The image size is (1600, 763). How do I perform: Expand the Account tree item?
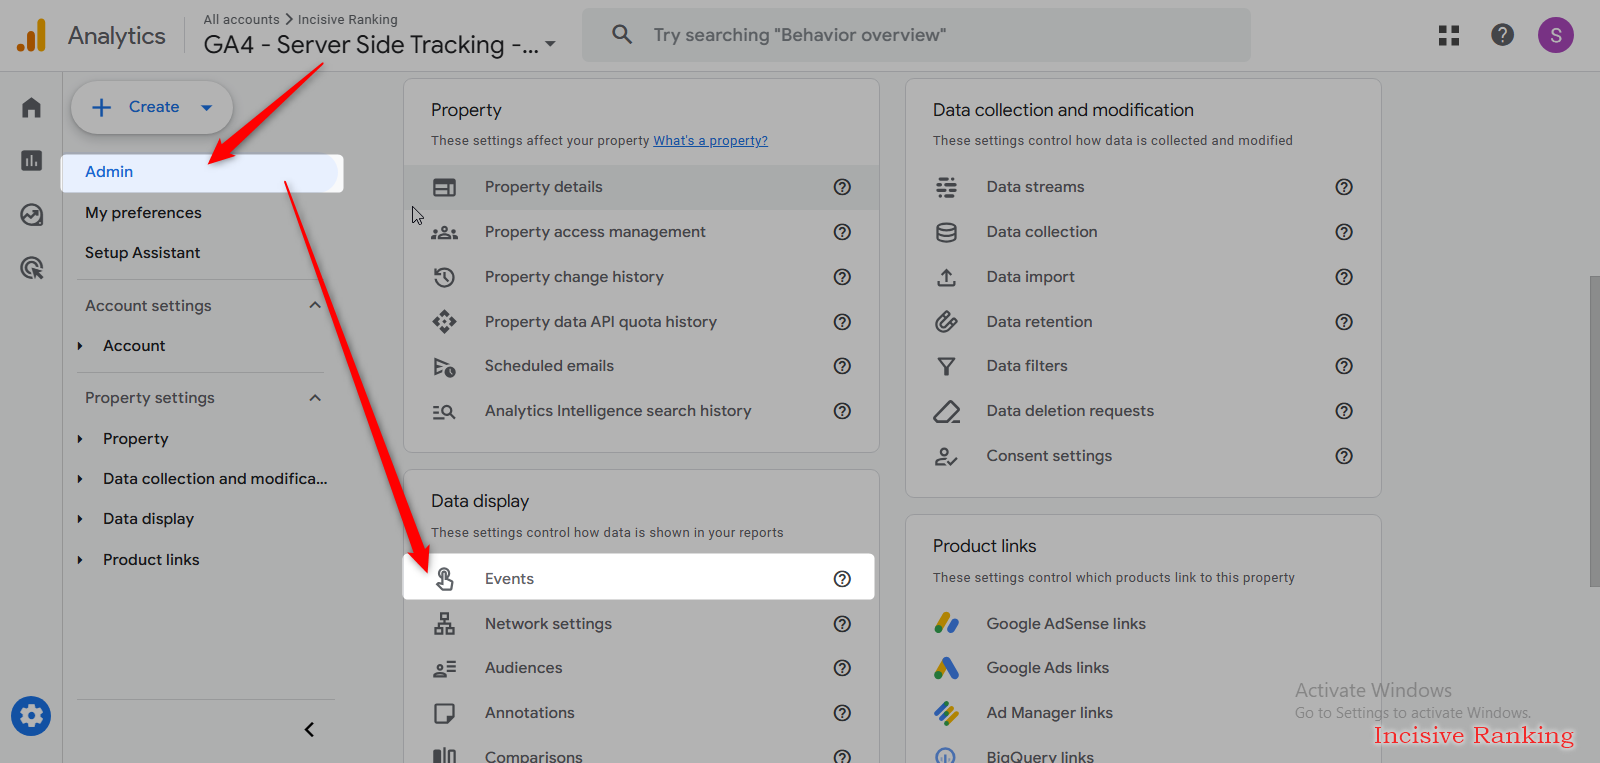click(x=80, y=346)
